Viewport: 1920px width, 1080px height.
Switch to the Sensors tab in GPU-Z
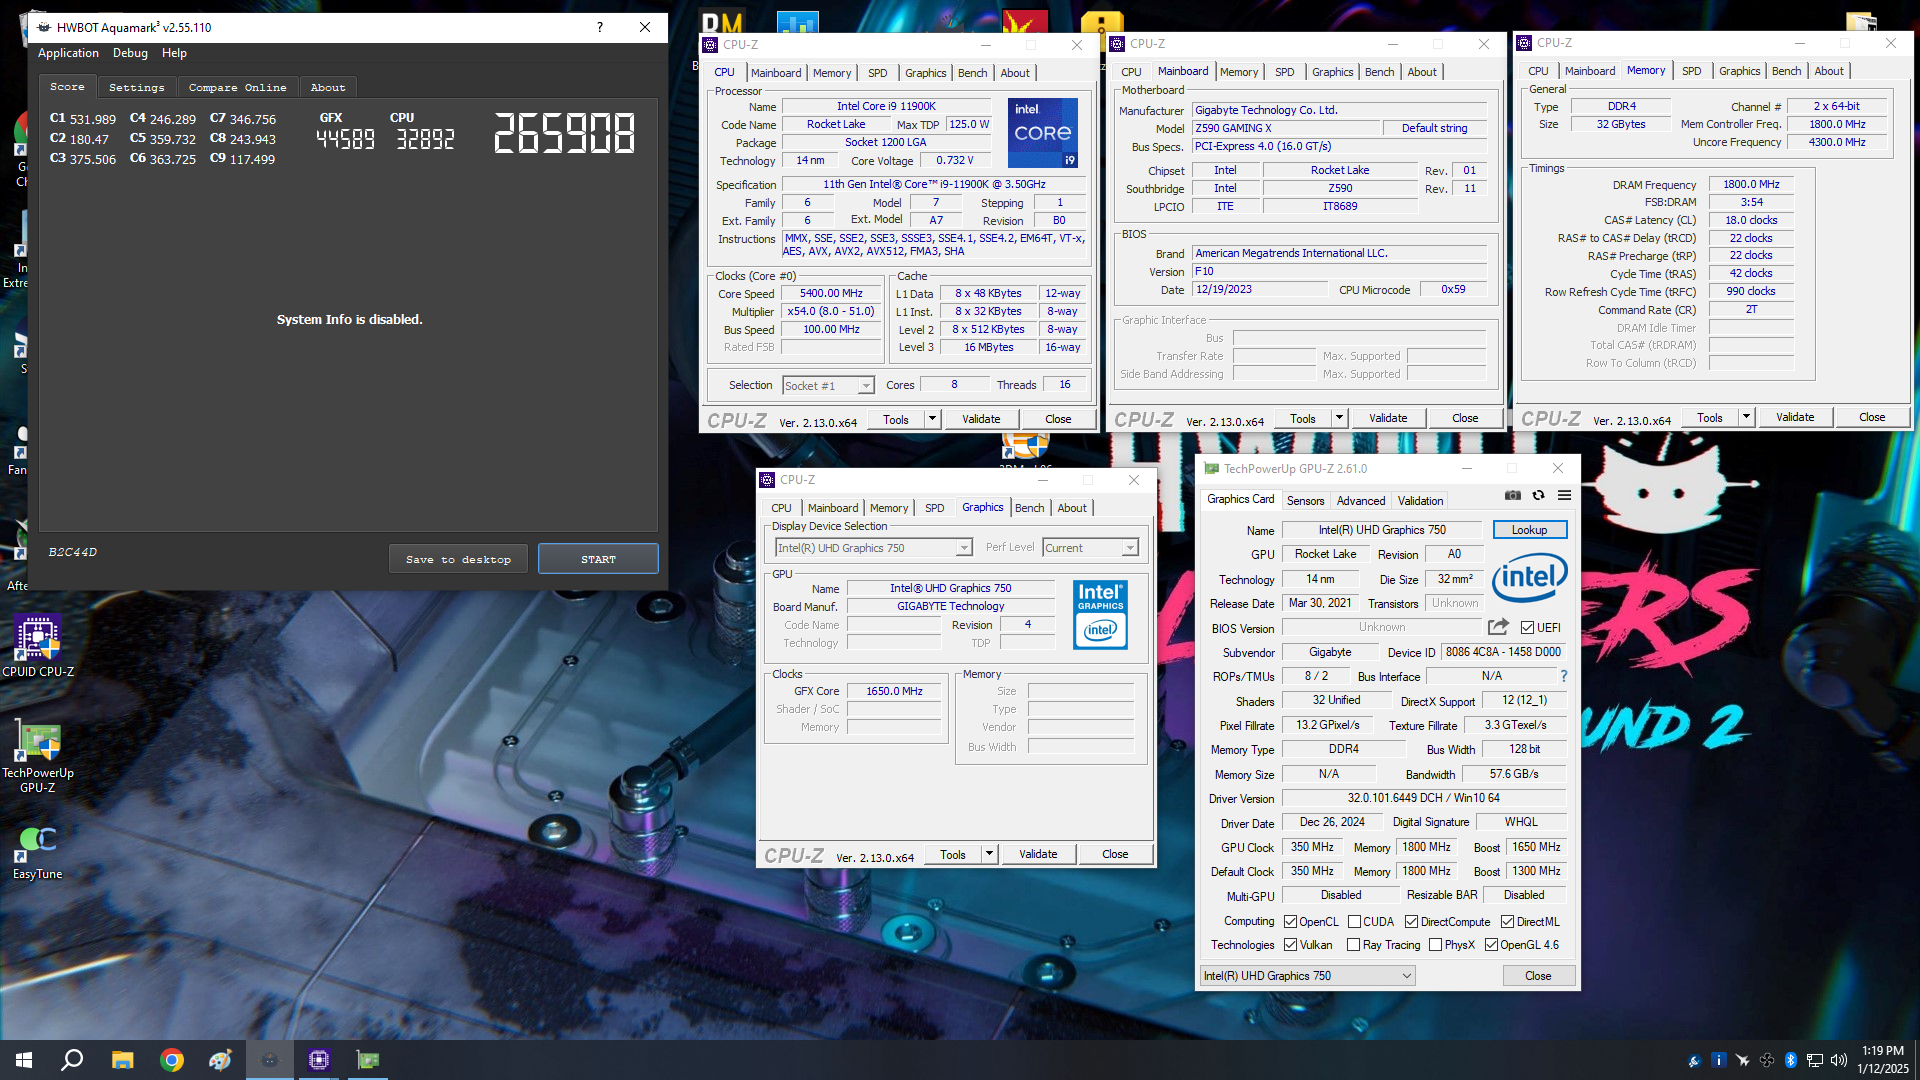point(1305,501)
